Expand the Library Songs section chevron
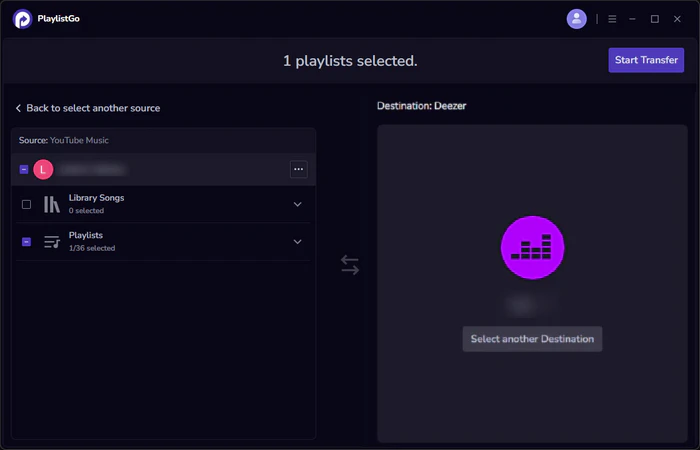 click(297, 204)
